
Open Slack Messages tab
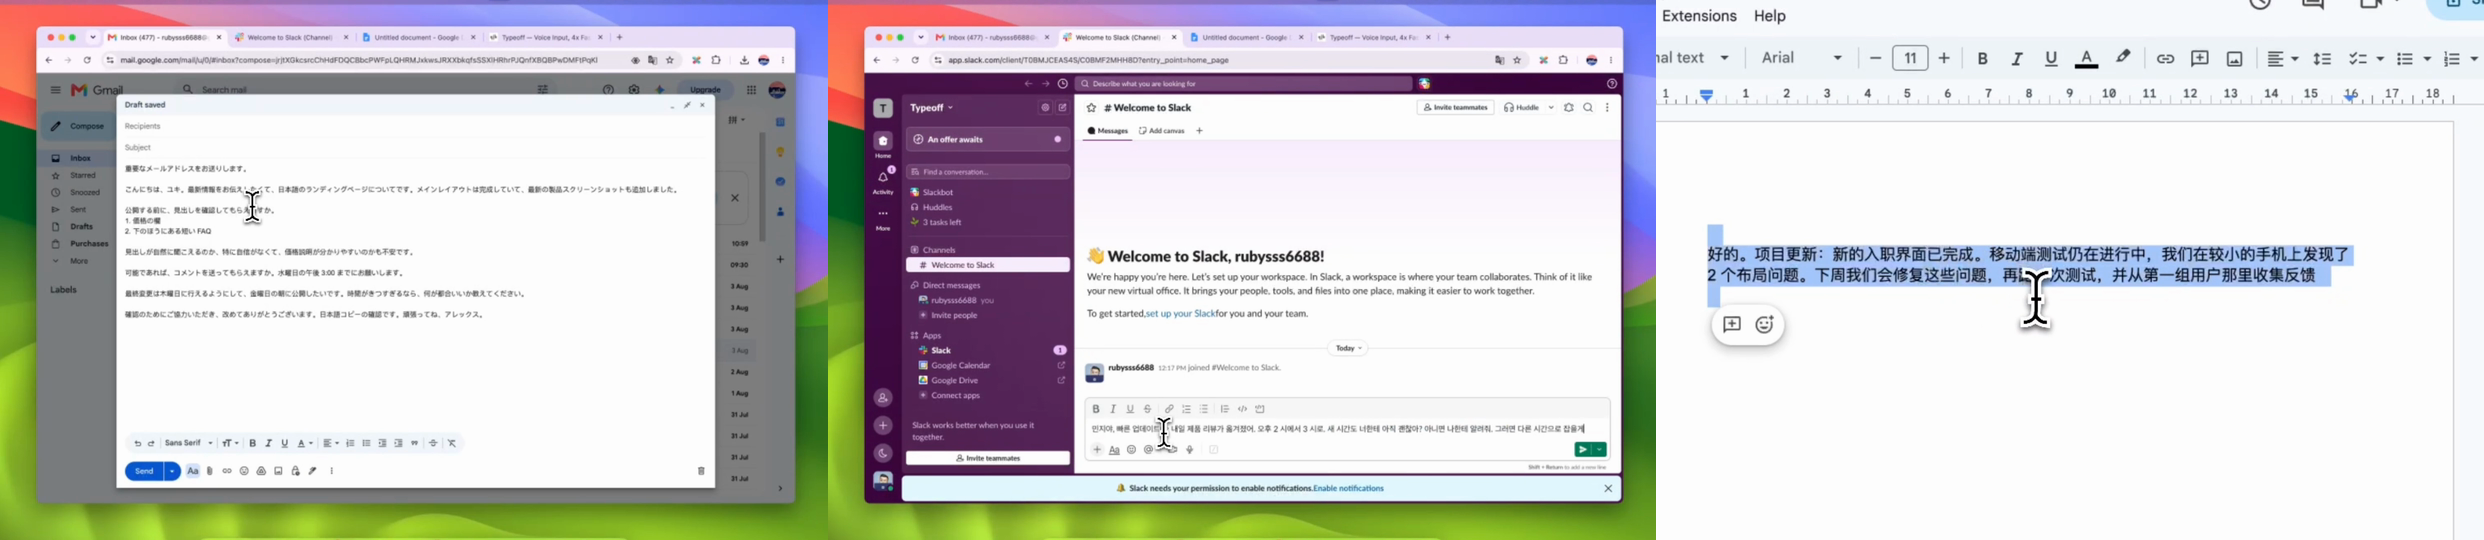[x=1108, y=131]
